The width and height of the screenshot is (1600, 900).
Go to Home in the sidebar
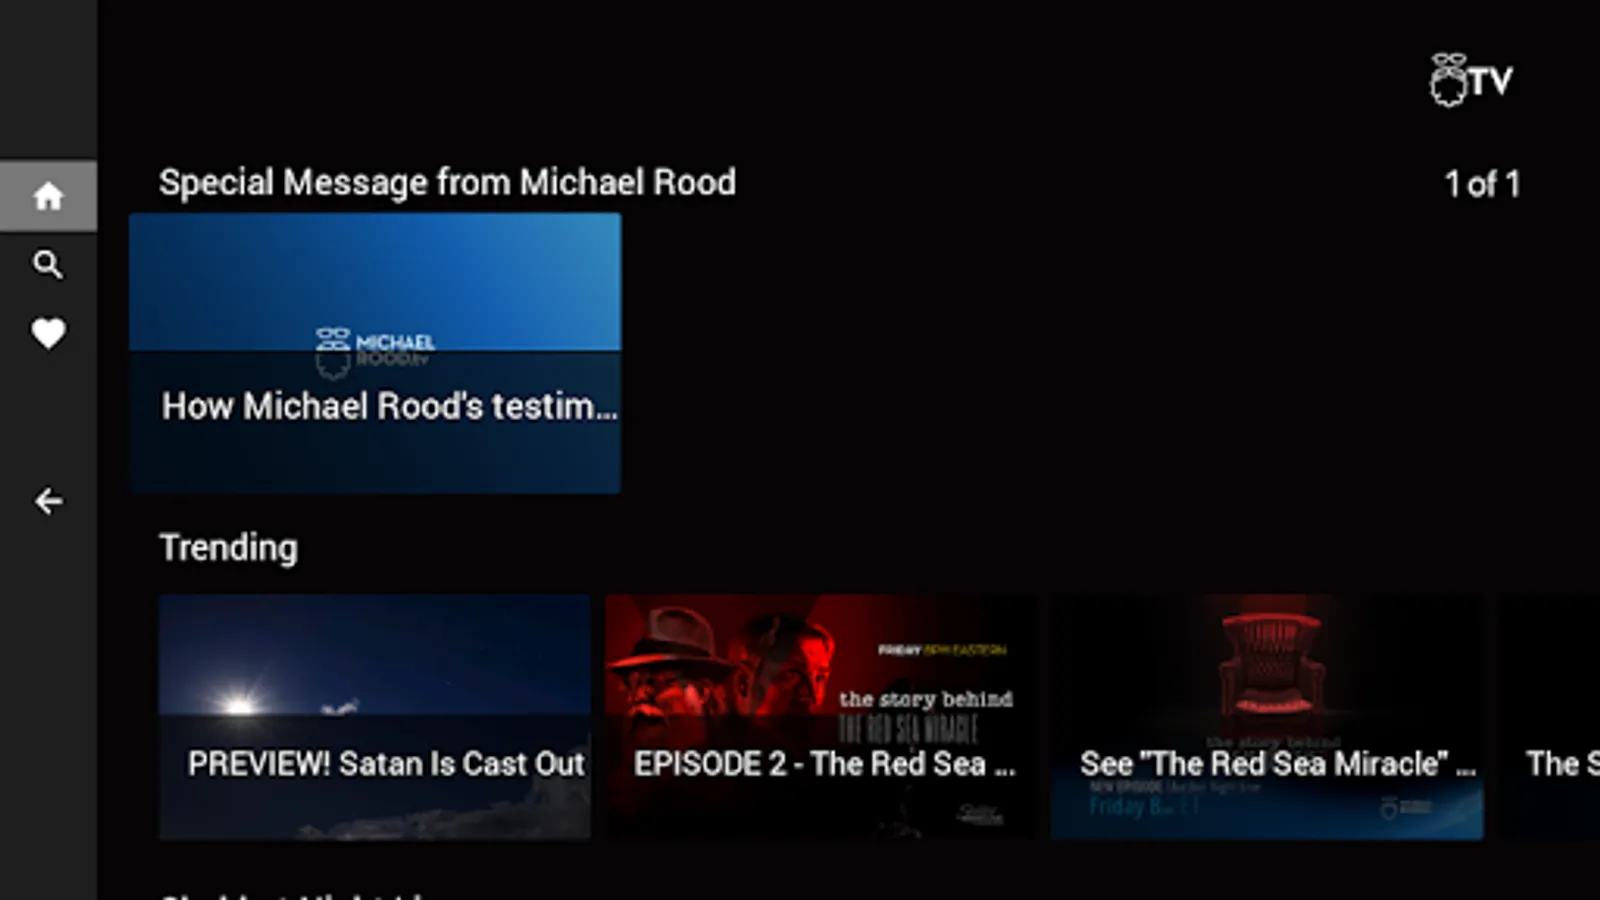click(48, 196)
